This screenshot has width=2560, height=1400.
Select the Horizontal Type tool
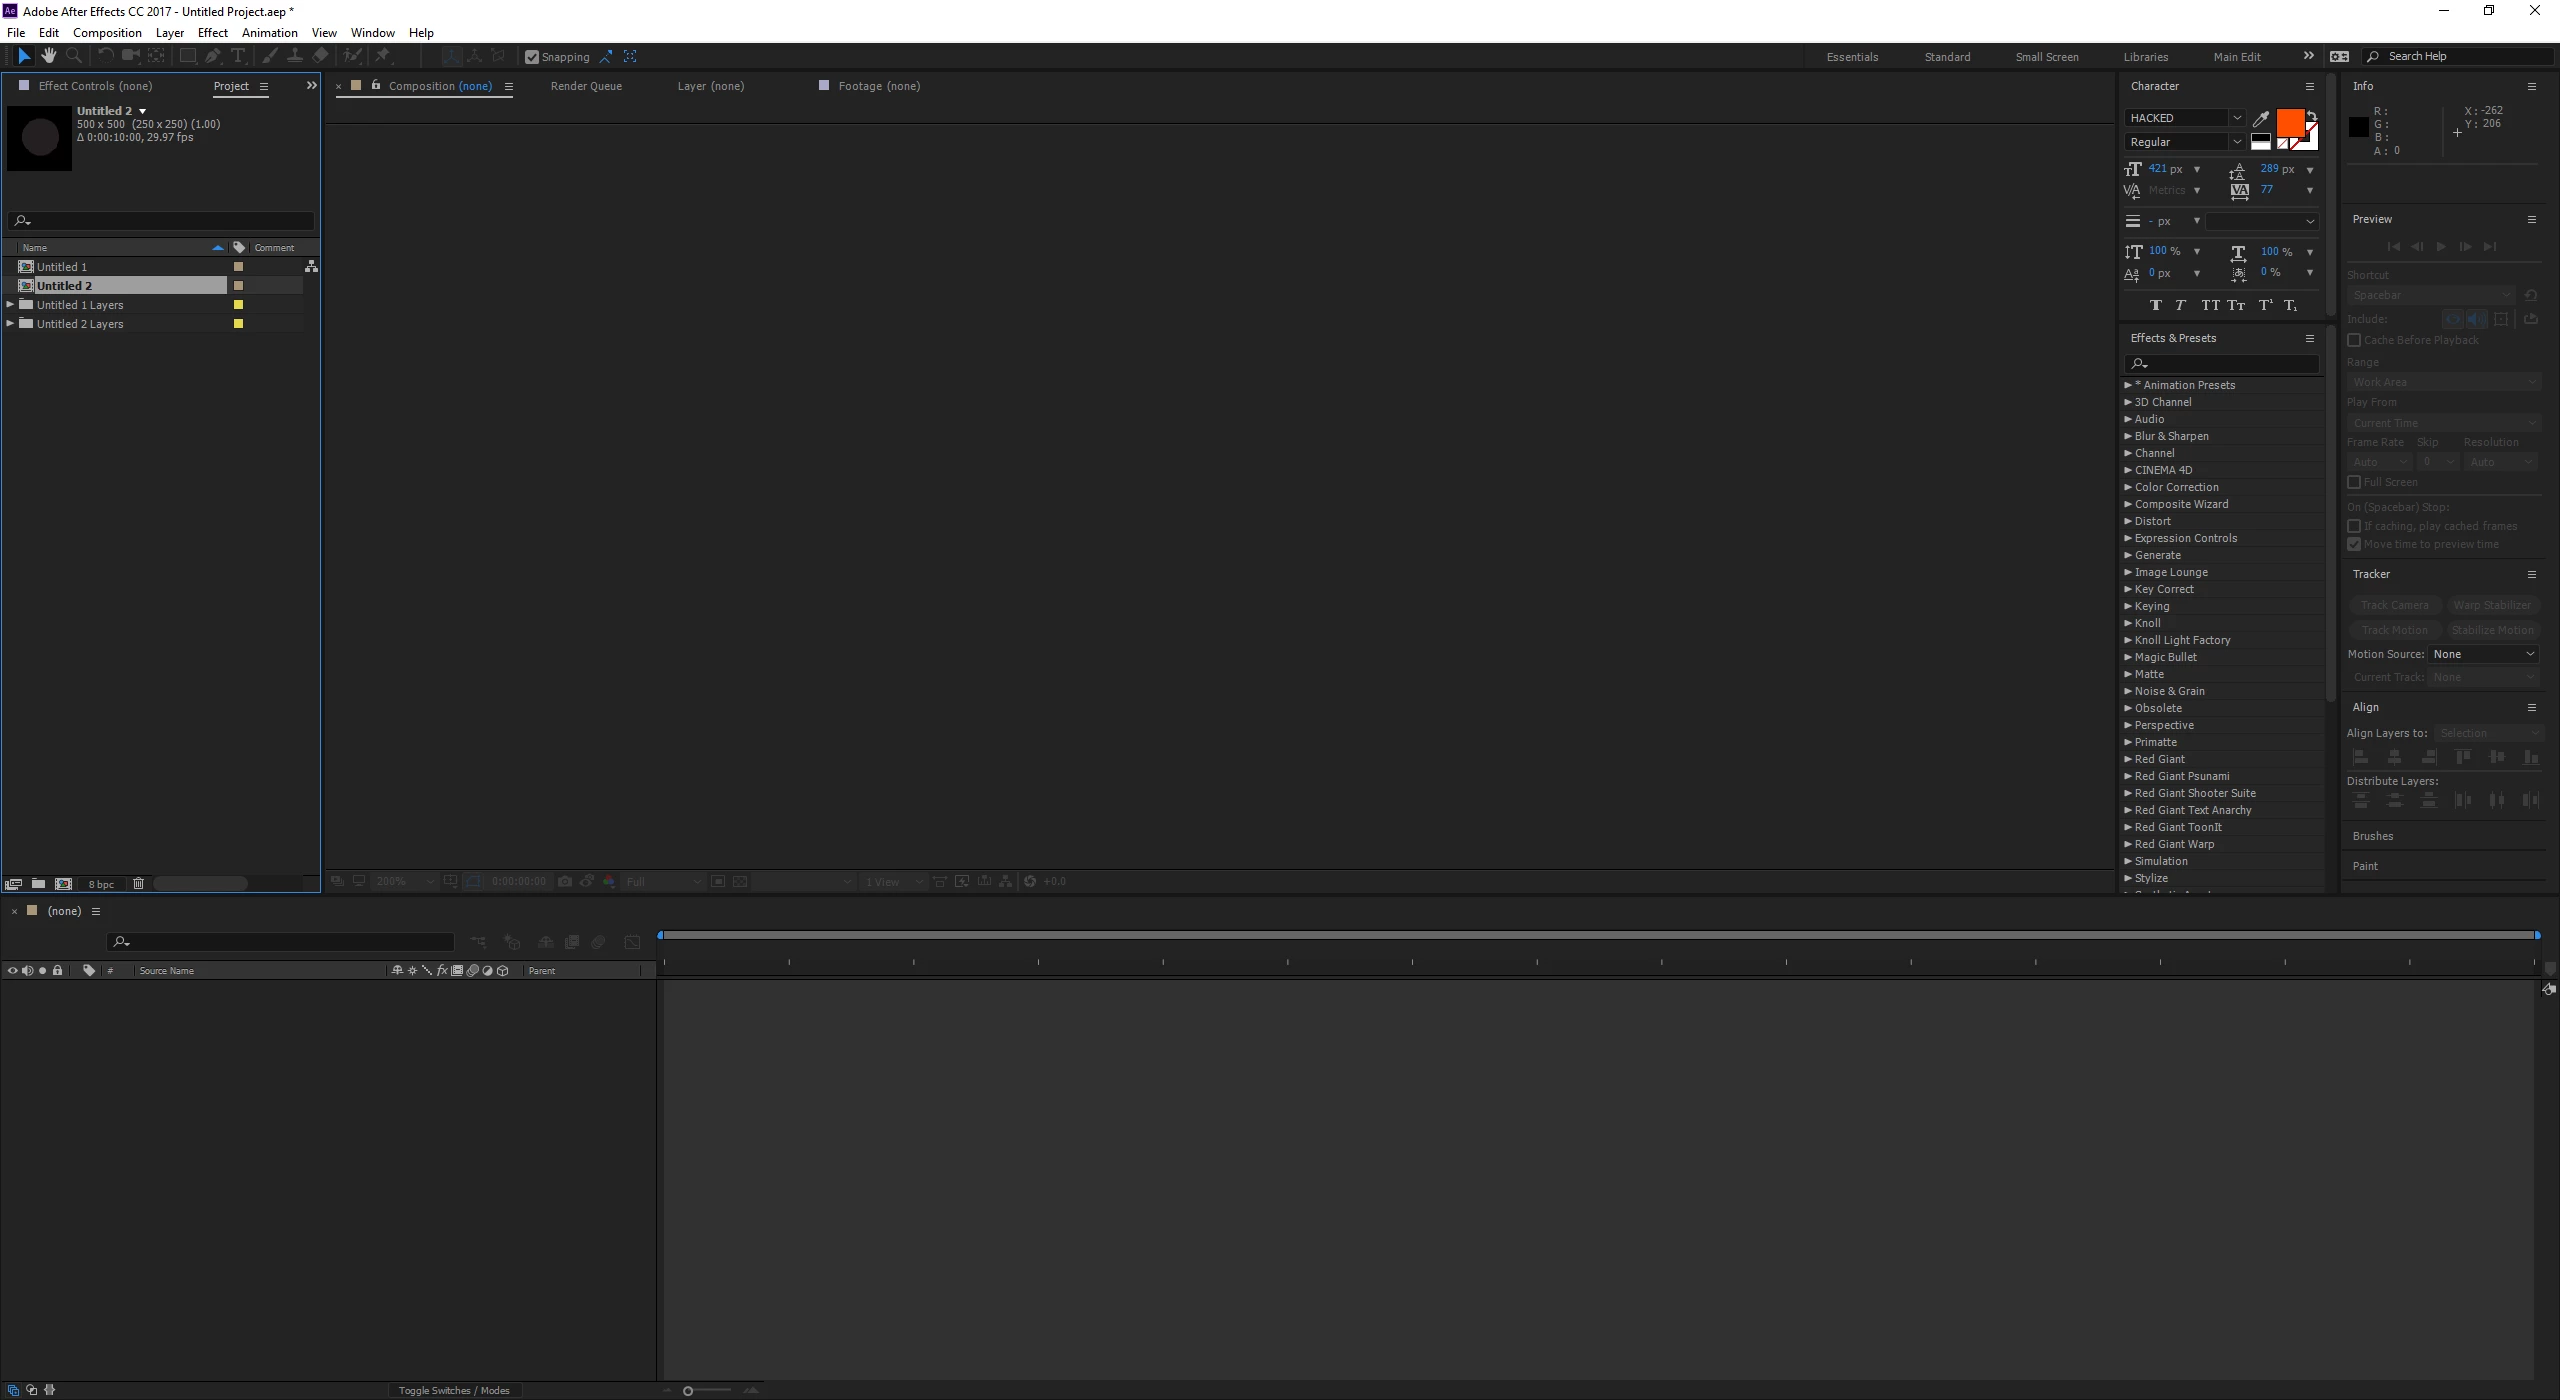click(238, 56)
